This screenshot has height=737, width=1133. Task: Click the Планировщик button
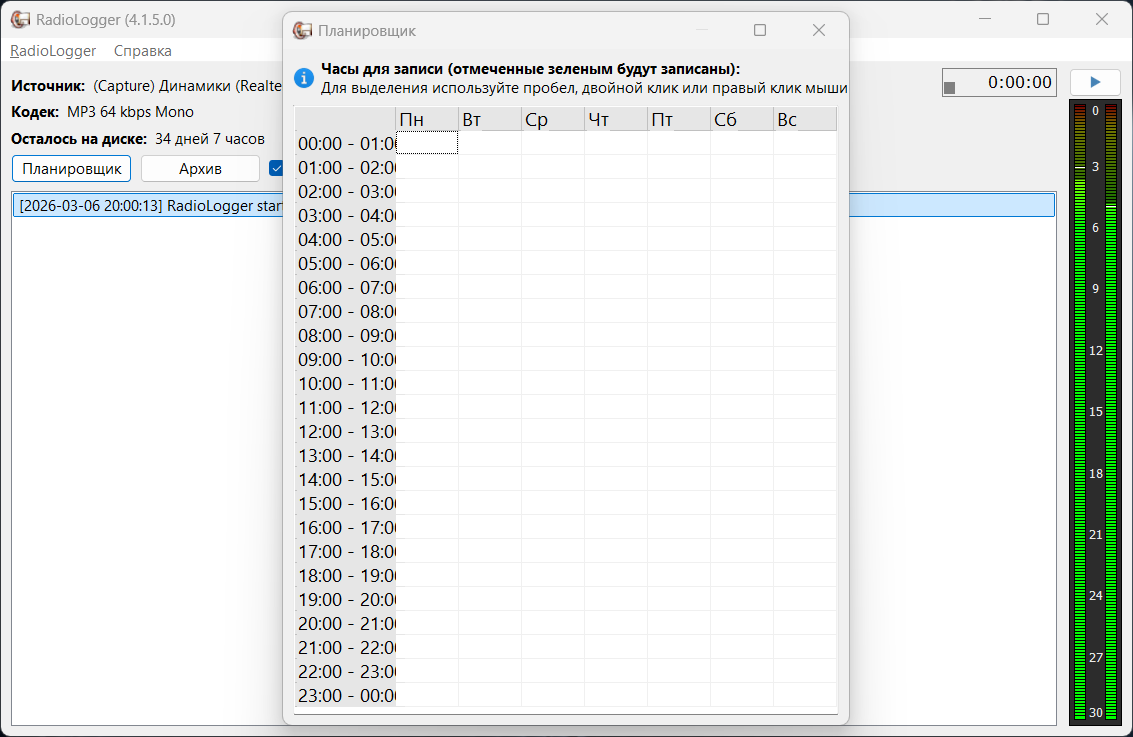(72, 168)
